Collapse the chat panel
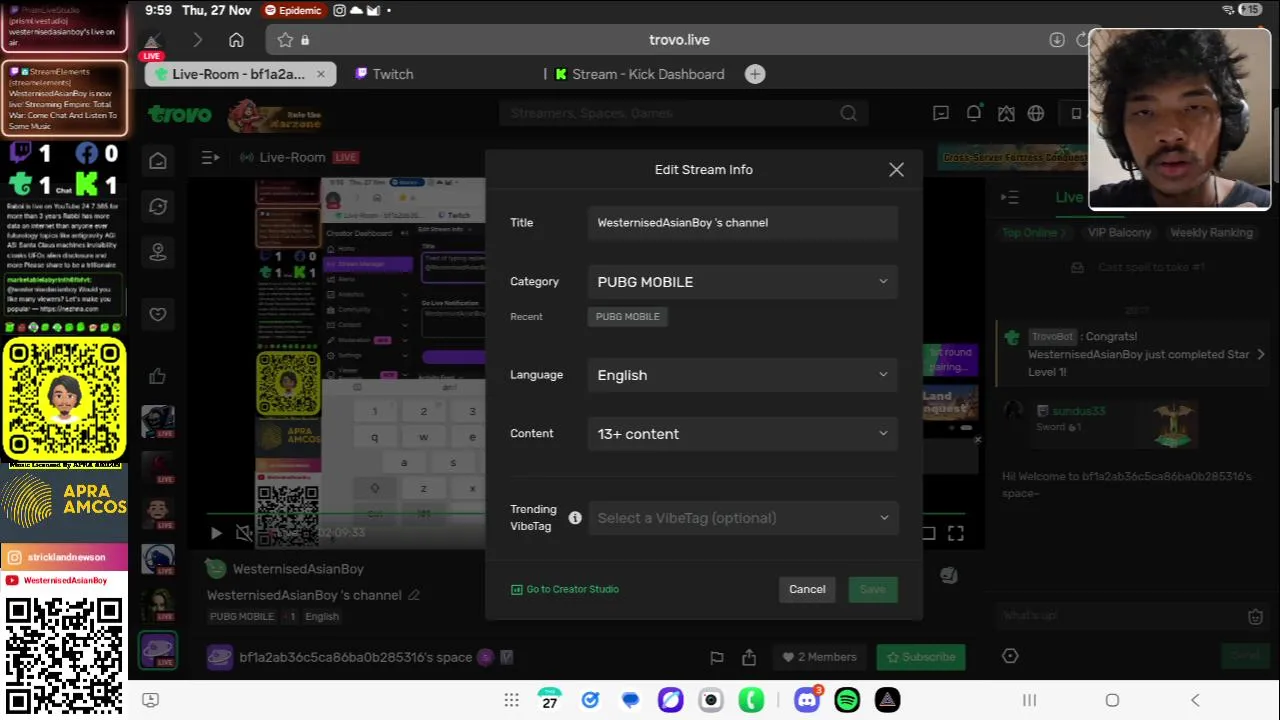 (x=1010, y=198)
